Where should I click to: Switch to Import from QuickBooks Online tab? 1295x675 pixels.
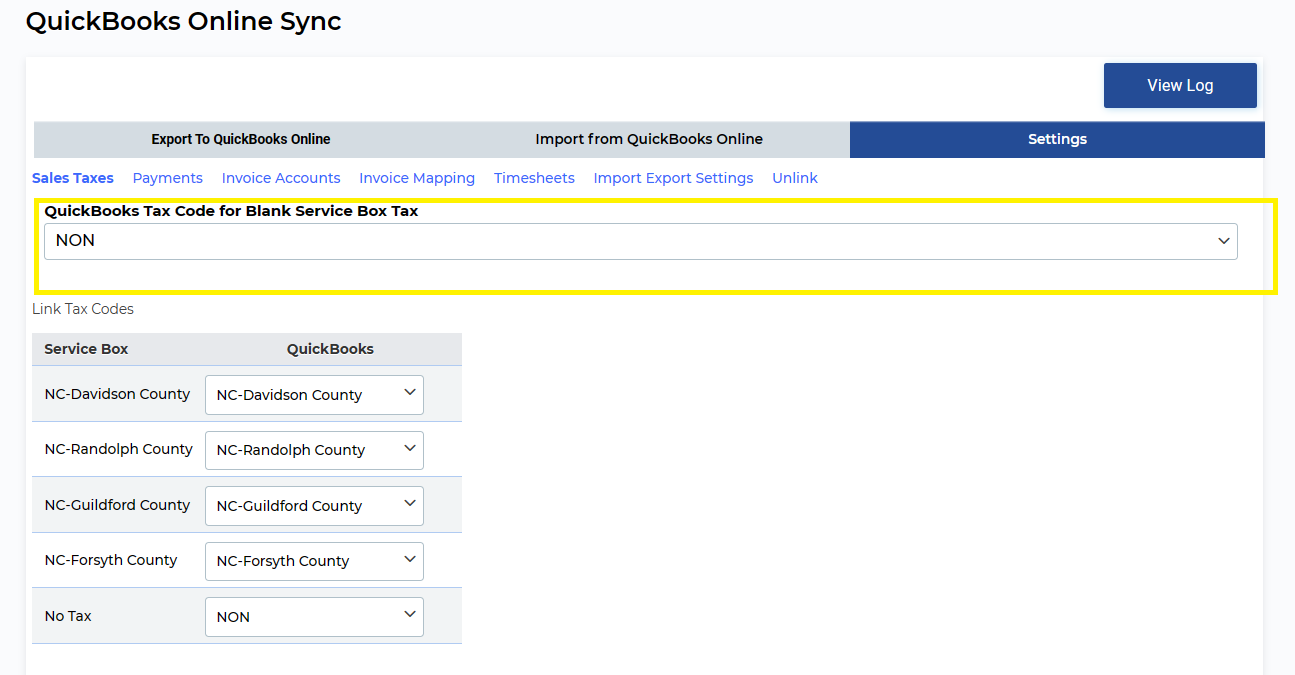(x=649, y=139)
